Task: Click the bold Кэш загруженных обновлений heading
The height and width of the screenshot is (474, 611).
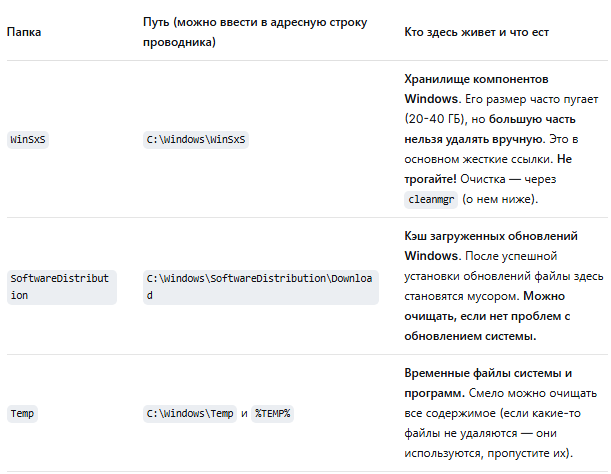Action: click(491, 236)
